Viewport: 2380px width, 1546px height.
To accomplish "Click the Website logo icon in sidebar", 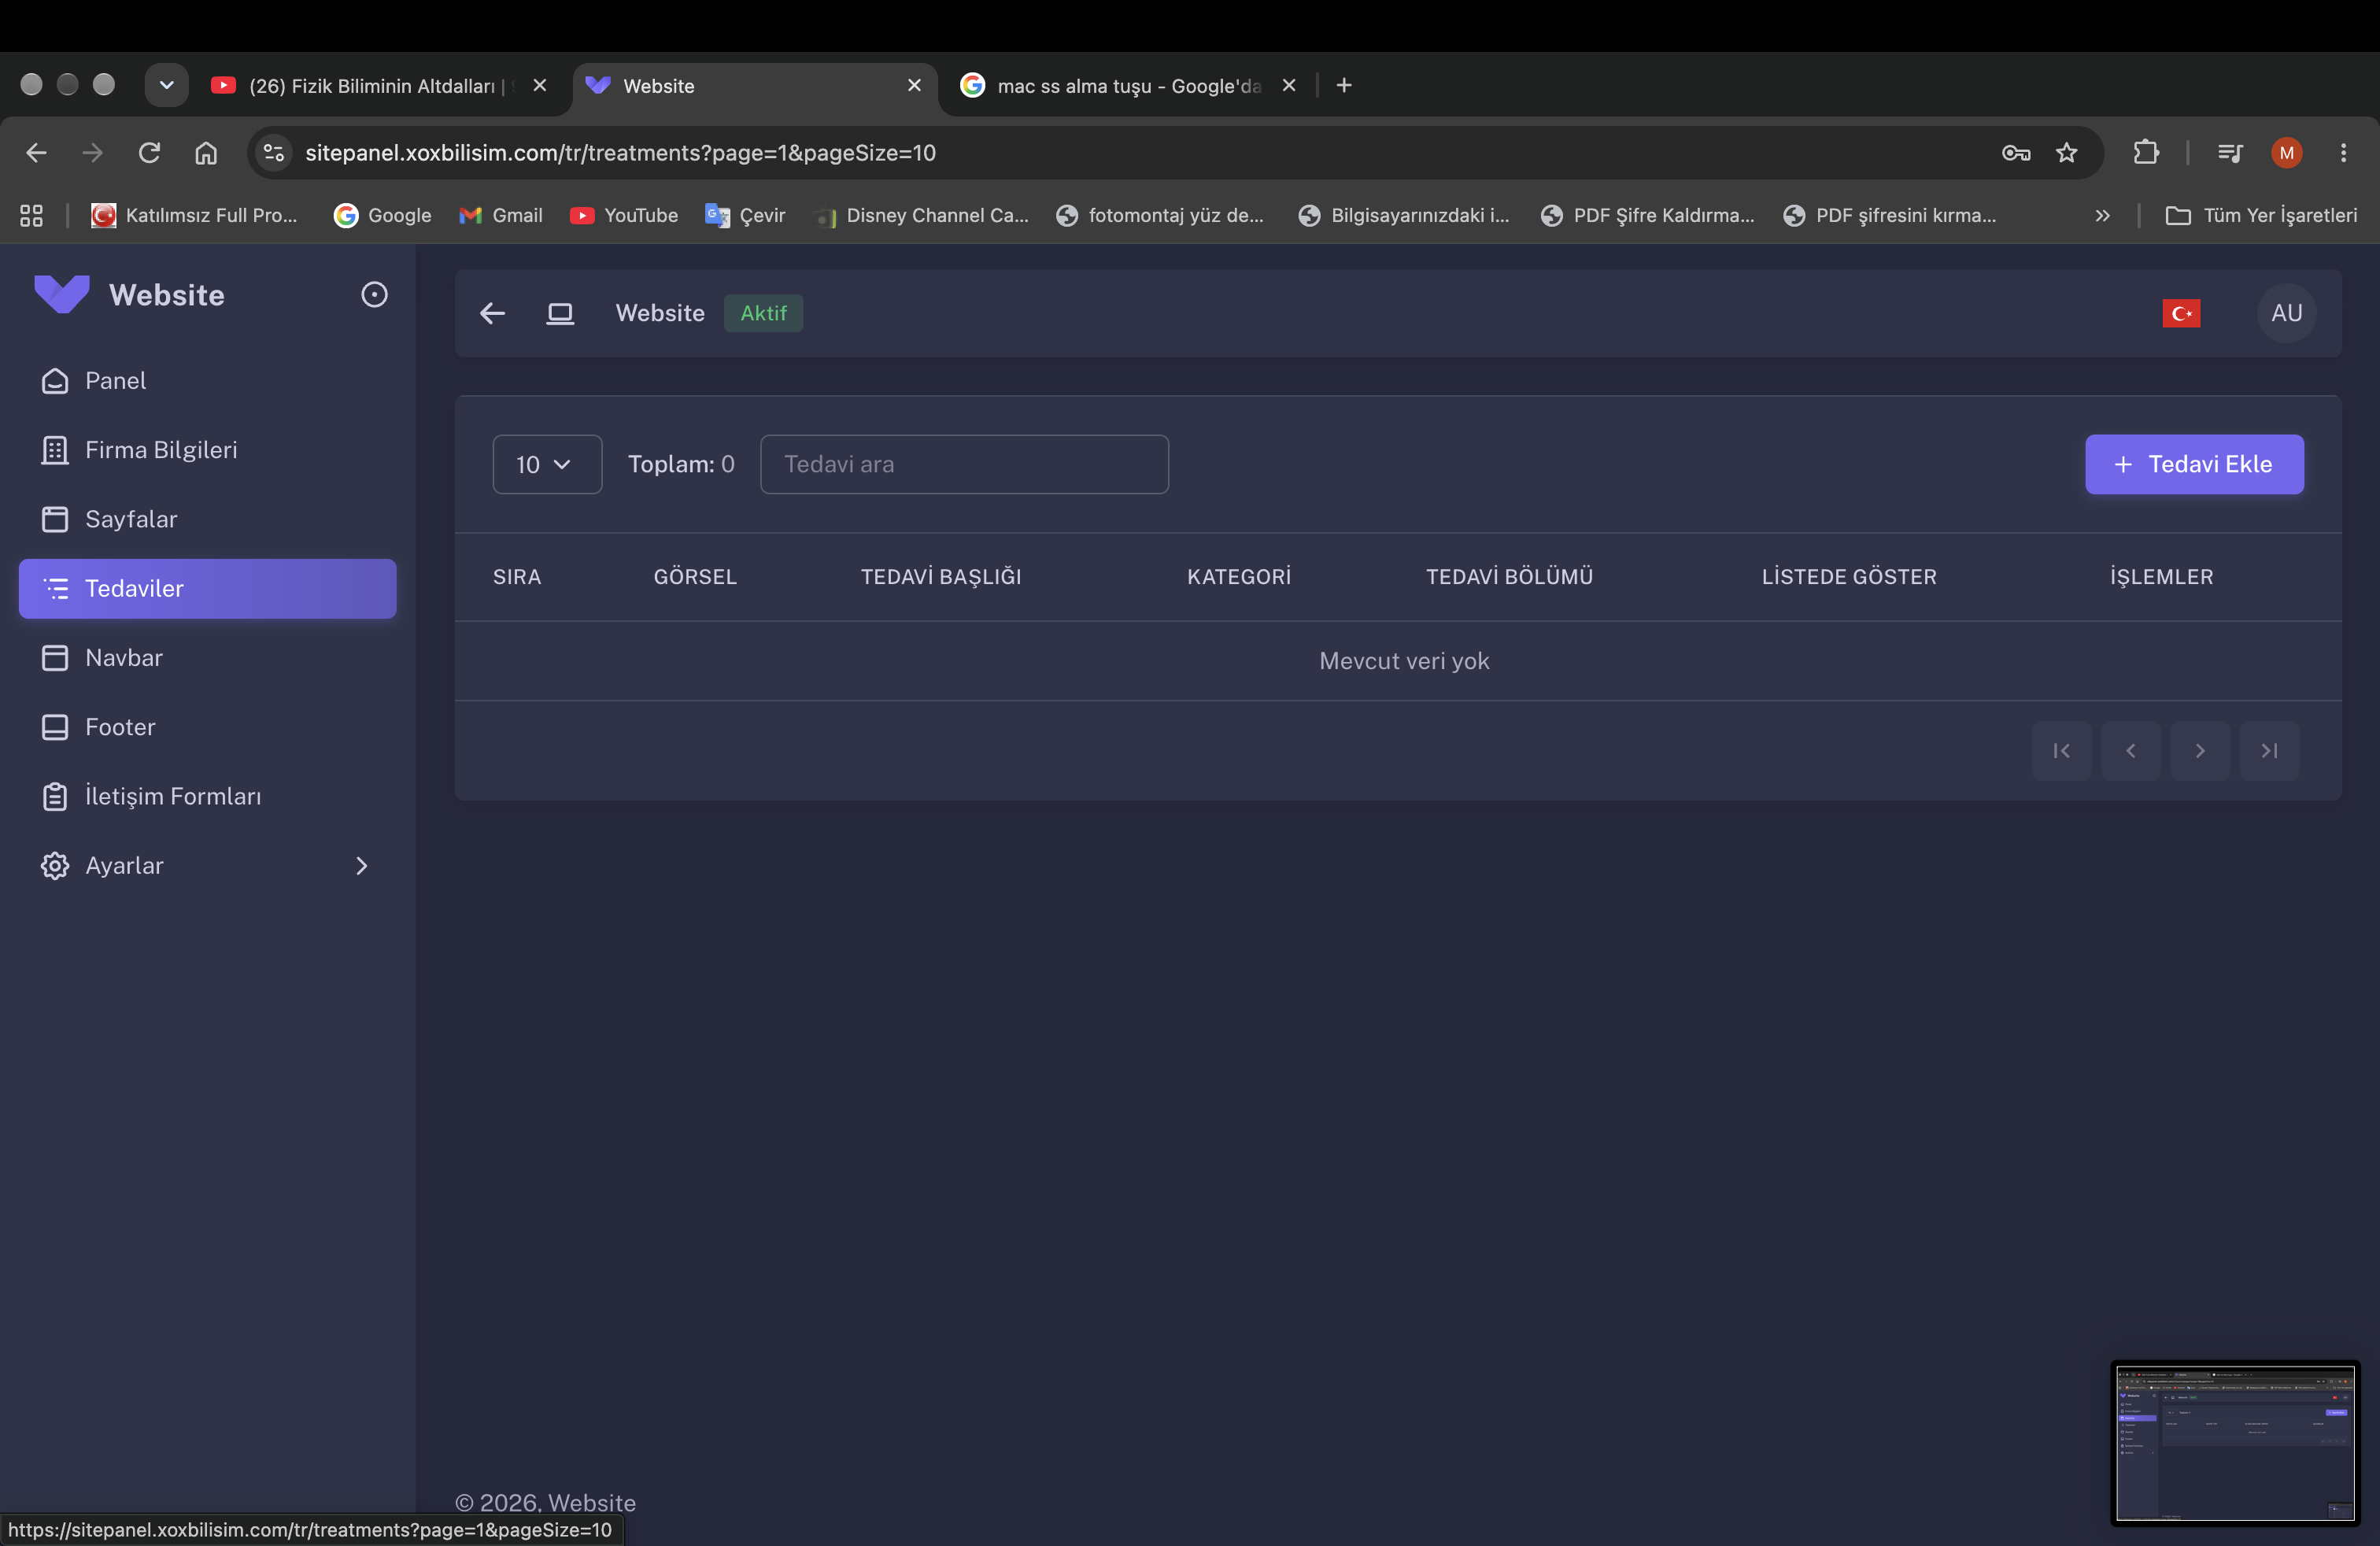I will tap(62, 294).
